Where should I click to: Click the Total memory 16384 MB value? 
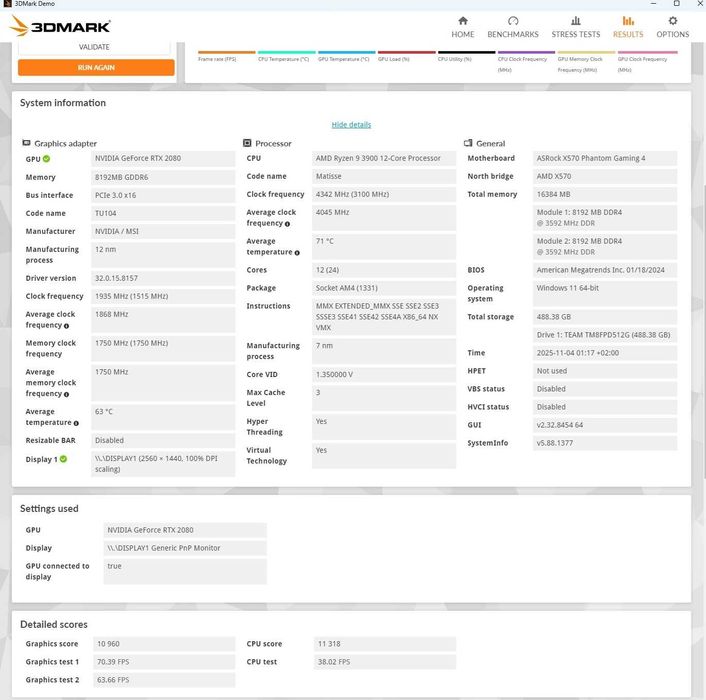pos(605,194)
